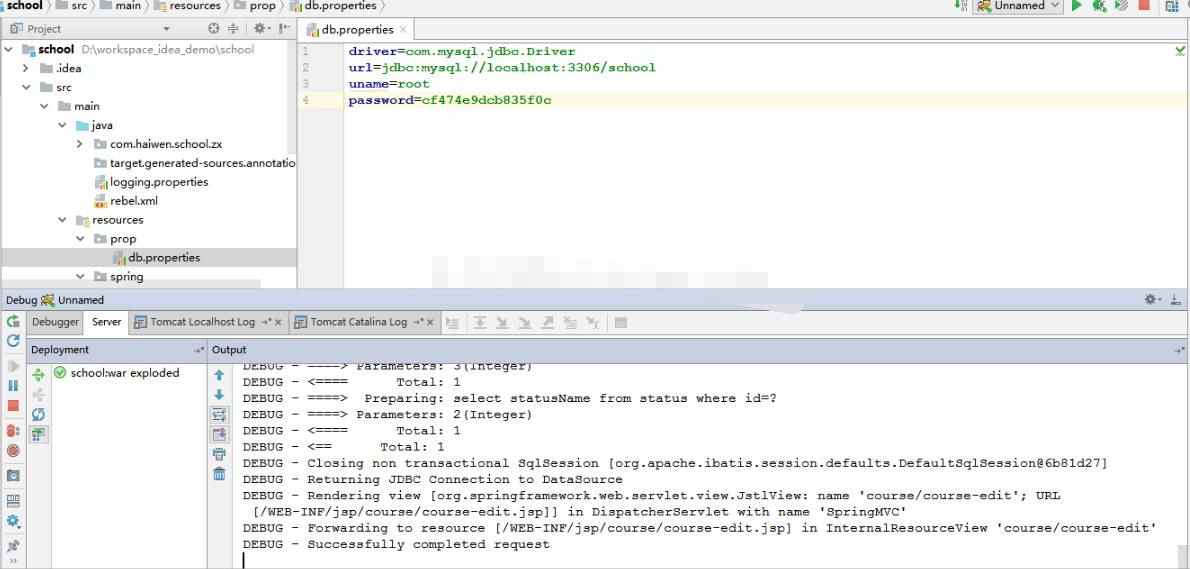1190x569 pixels.
Task: Click the Make Project build icon
Action: tap(962, 6)
